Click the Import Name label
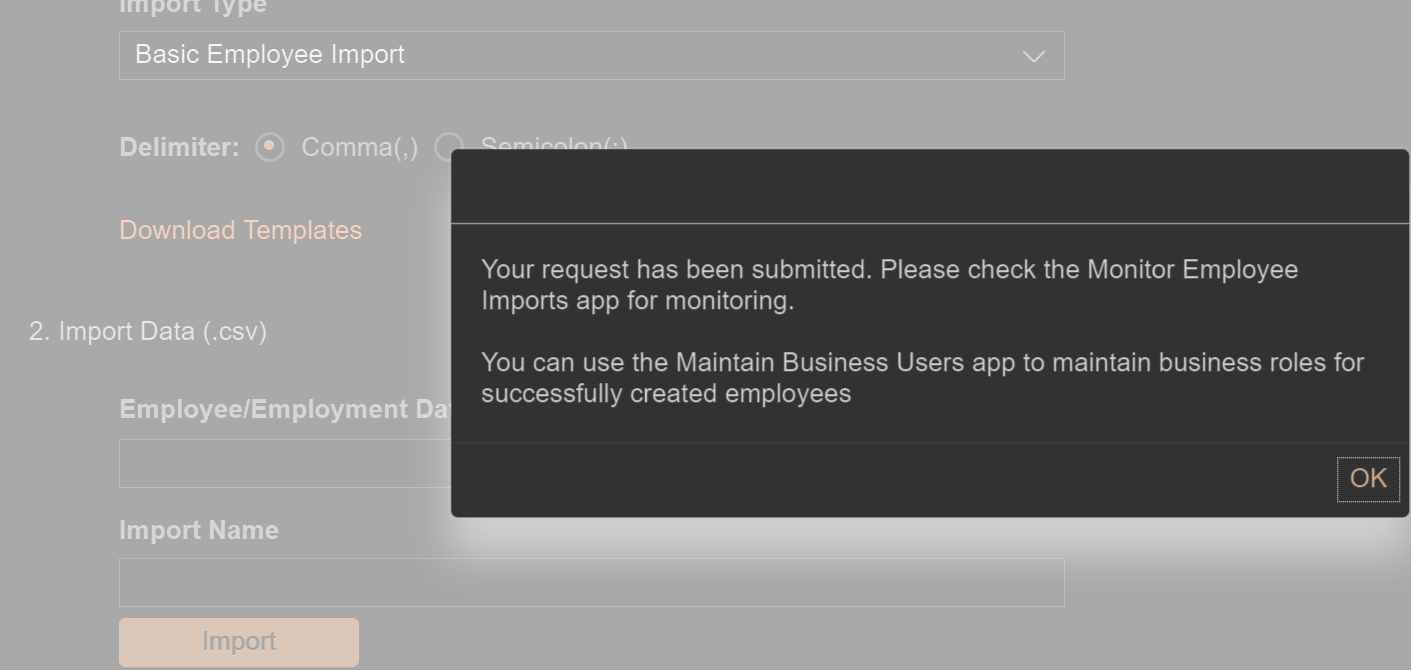The width and height of the screenshot is (1411, 670). 198,530
